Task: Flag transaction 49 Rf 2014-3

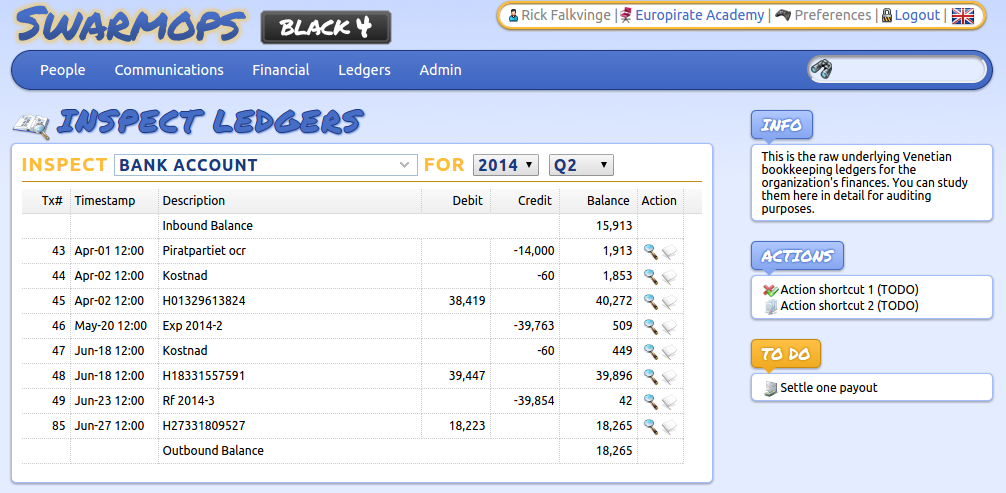Action: coord(669,402)
